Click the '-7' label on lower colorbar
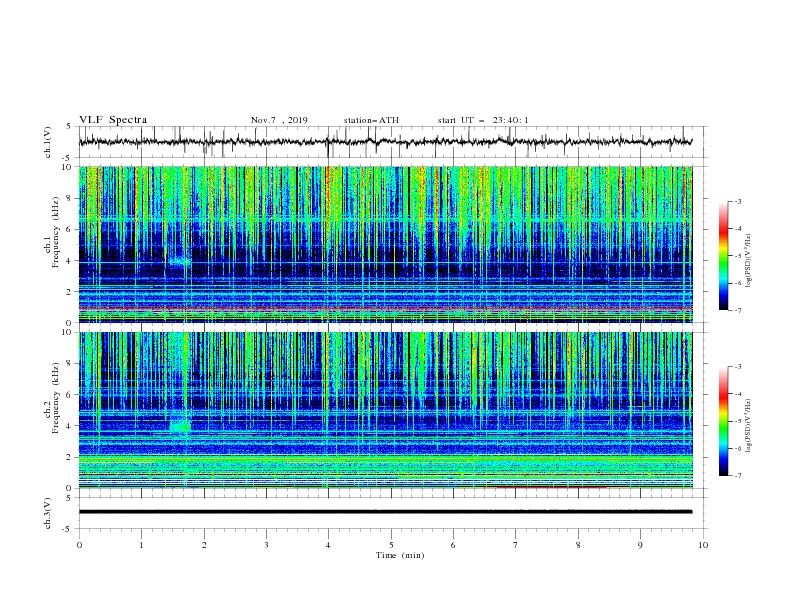 click(x=737, y=475)
